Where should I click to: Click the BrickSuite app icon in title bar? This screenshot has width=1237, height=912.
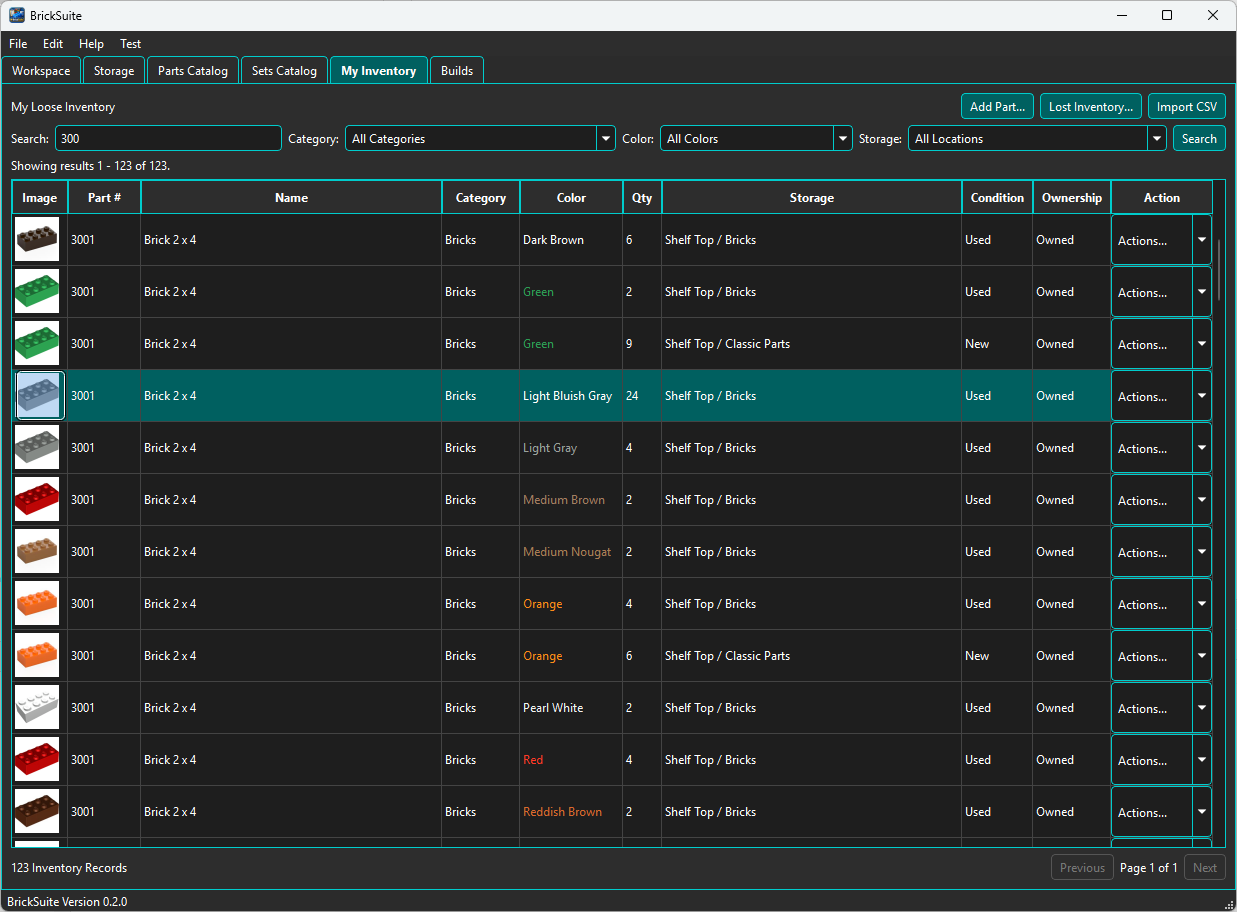[17, 15]
